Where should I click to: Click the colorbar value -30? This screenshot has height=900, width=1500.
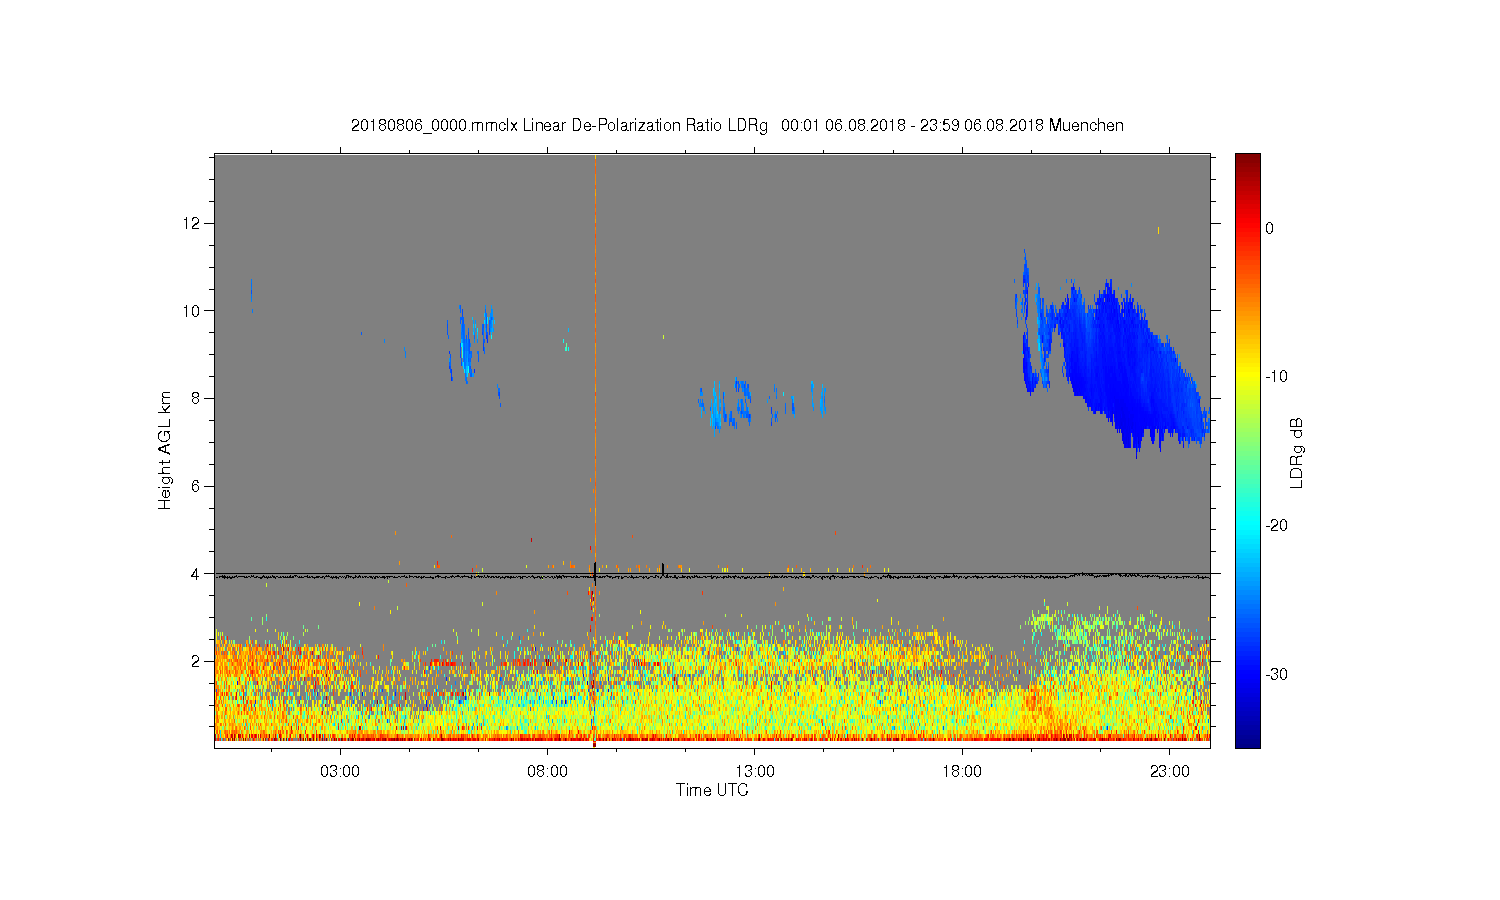coord(1276,674)
